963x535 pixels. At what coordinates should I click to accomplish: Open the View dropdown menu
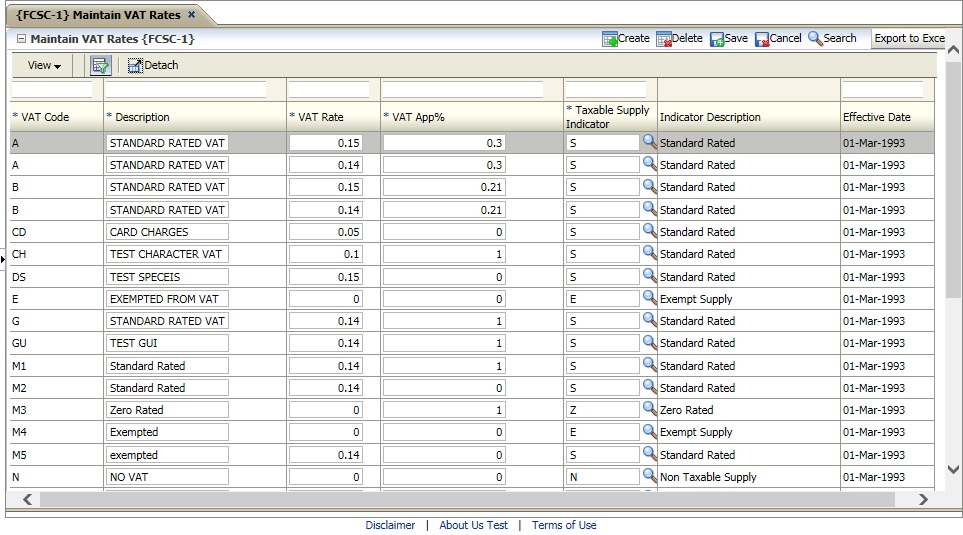[44, 66]
